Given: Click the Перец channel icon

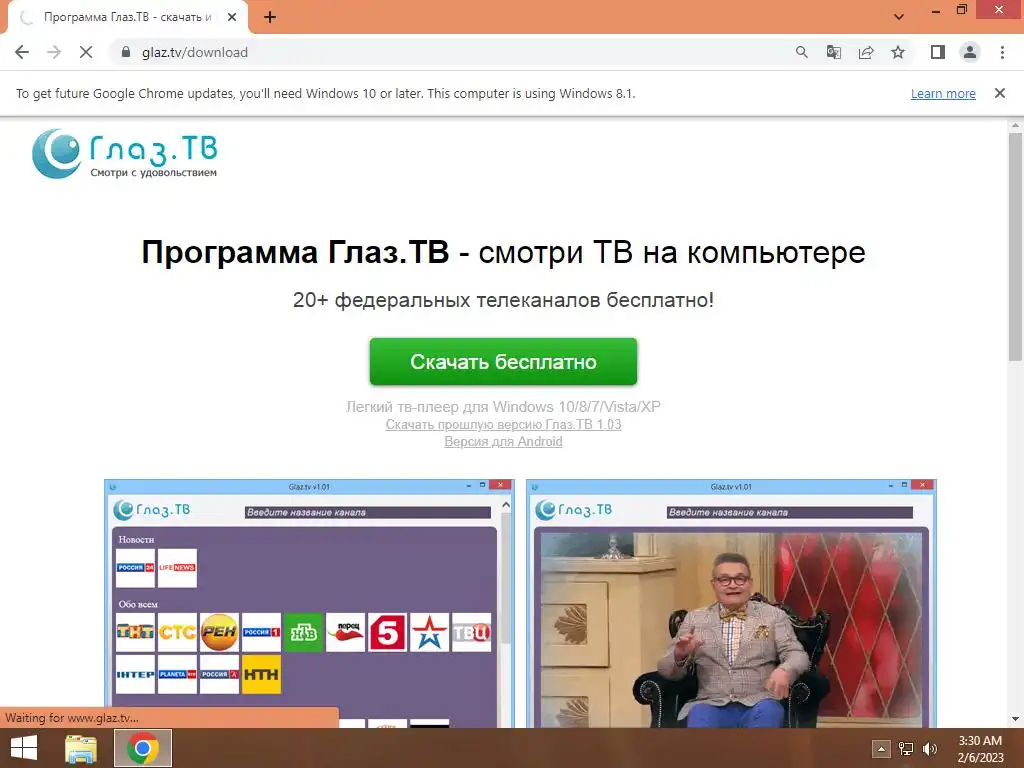Looking at the screenshot, I should point(345,632).
